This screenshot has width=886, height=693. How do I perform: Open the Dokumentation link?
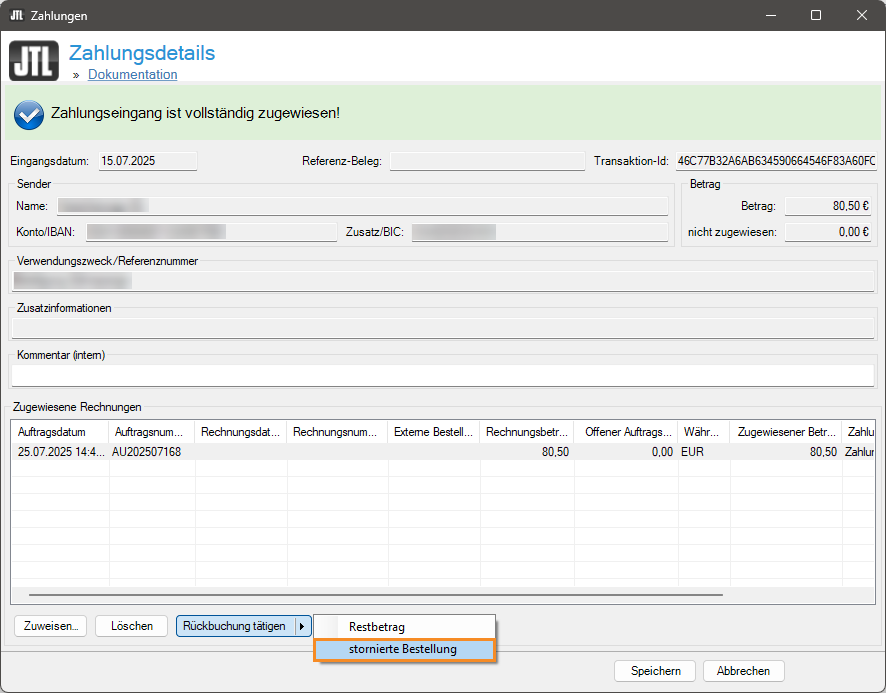pos(132,75)
